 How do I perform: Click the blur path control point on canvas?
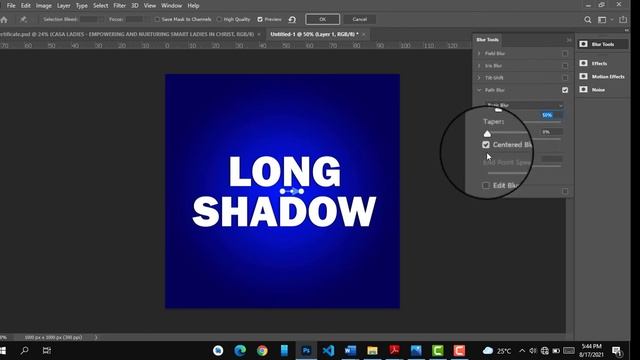pos(292,191)
